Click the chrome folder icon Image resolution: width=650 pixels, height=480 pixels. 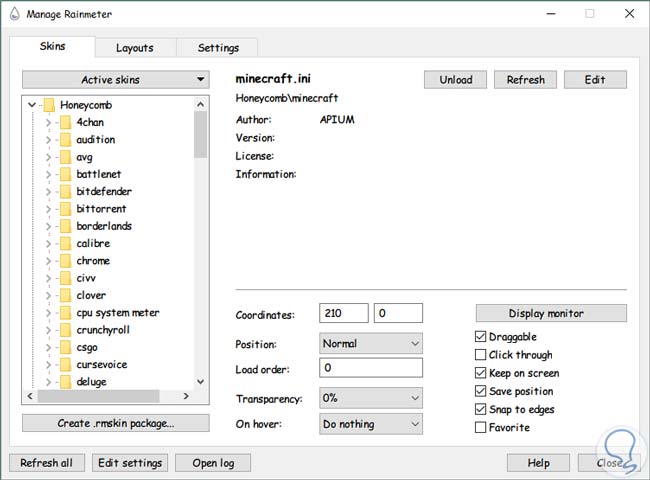tap(65, 261)
